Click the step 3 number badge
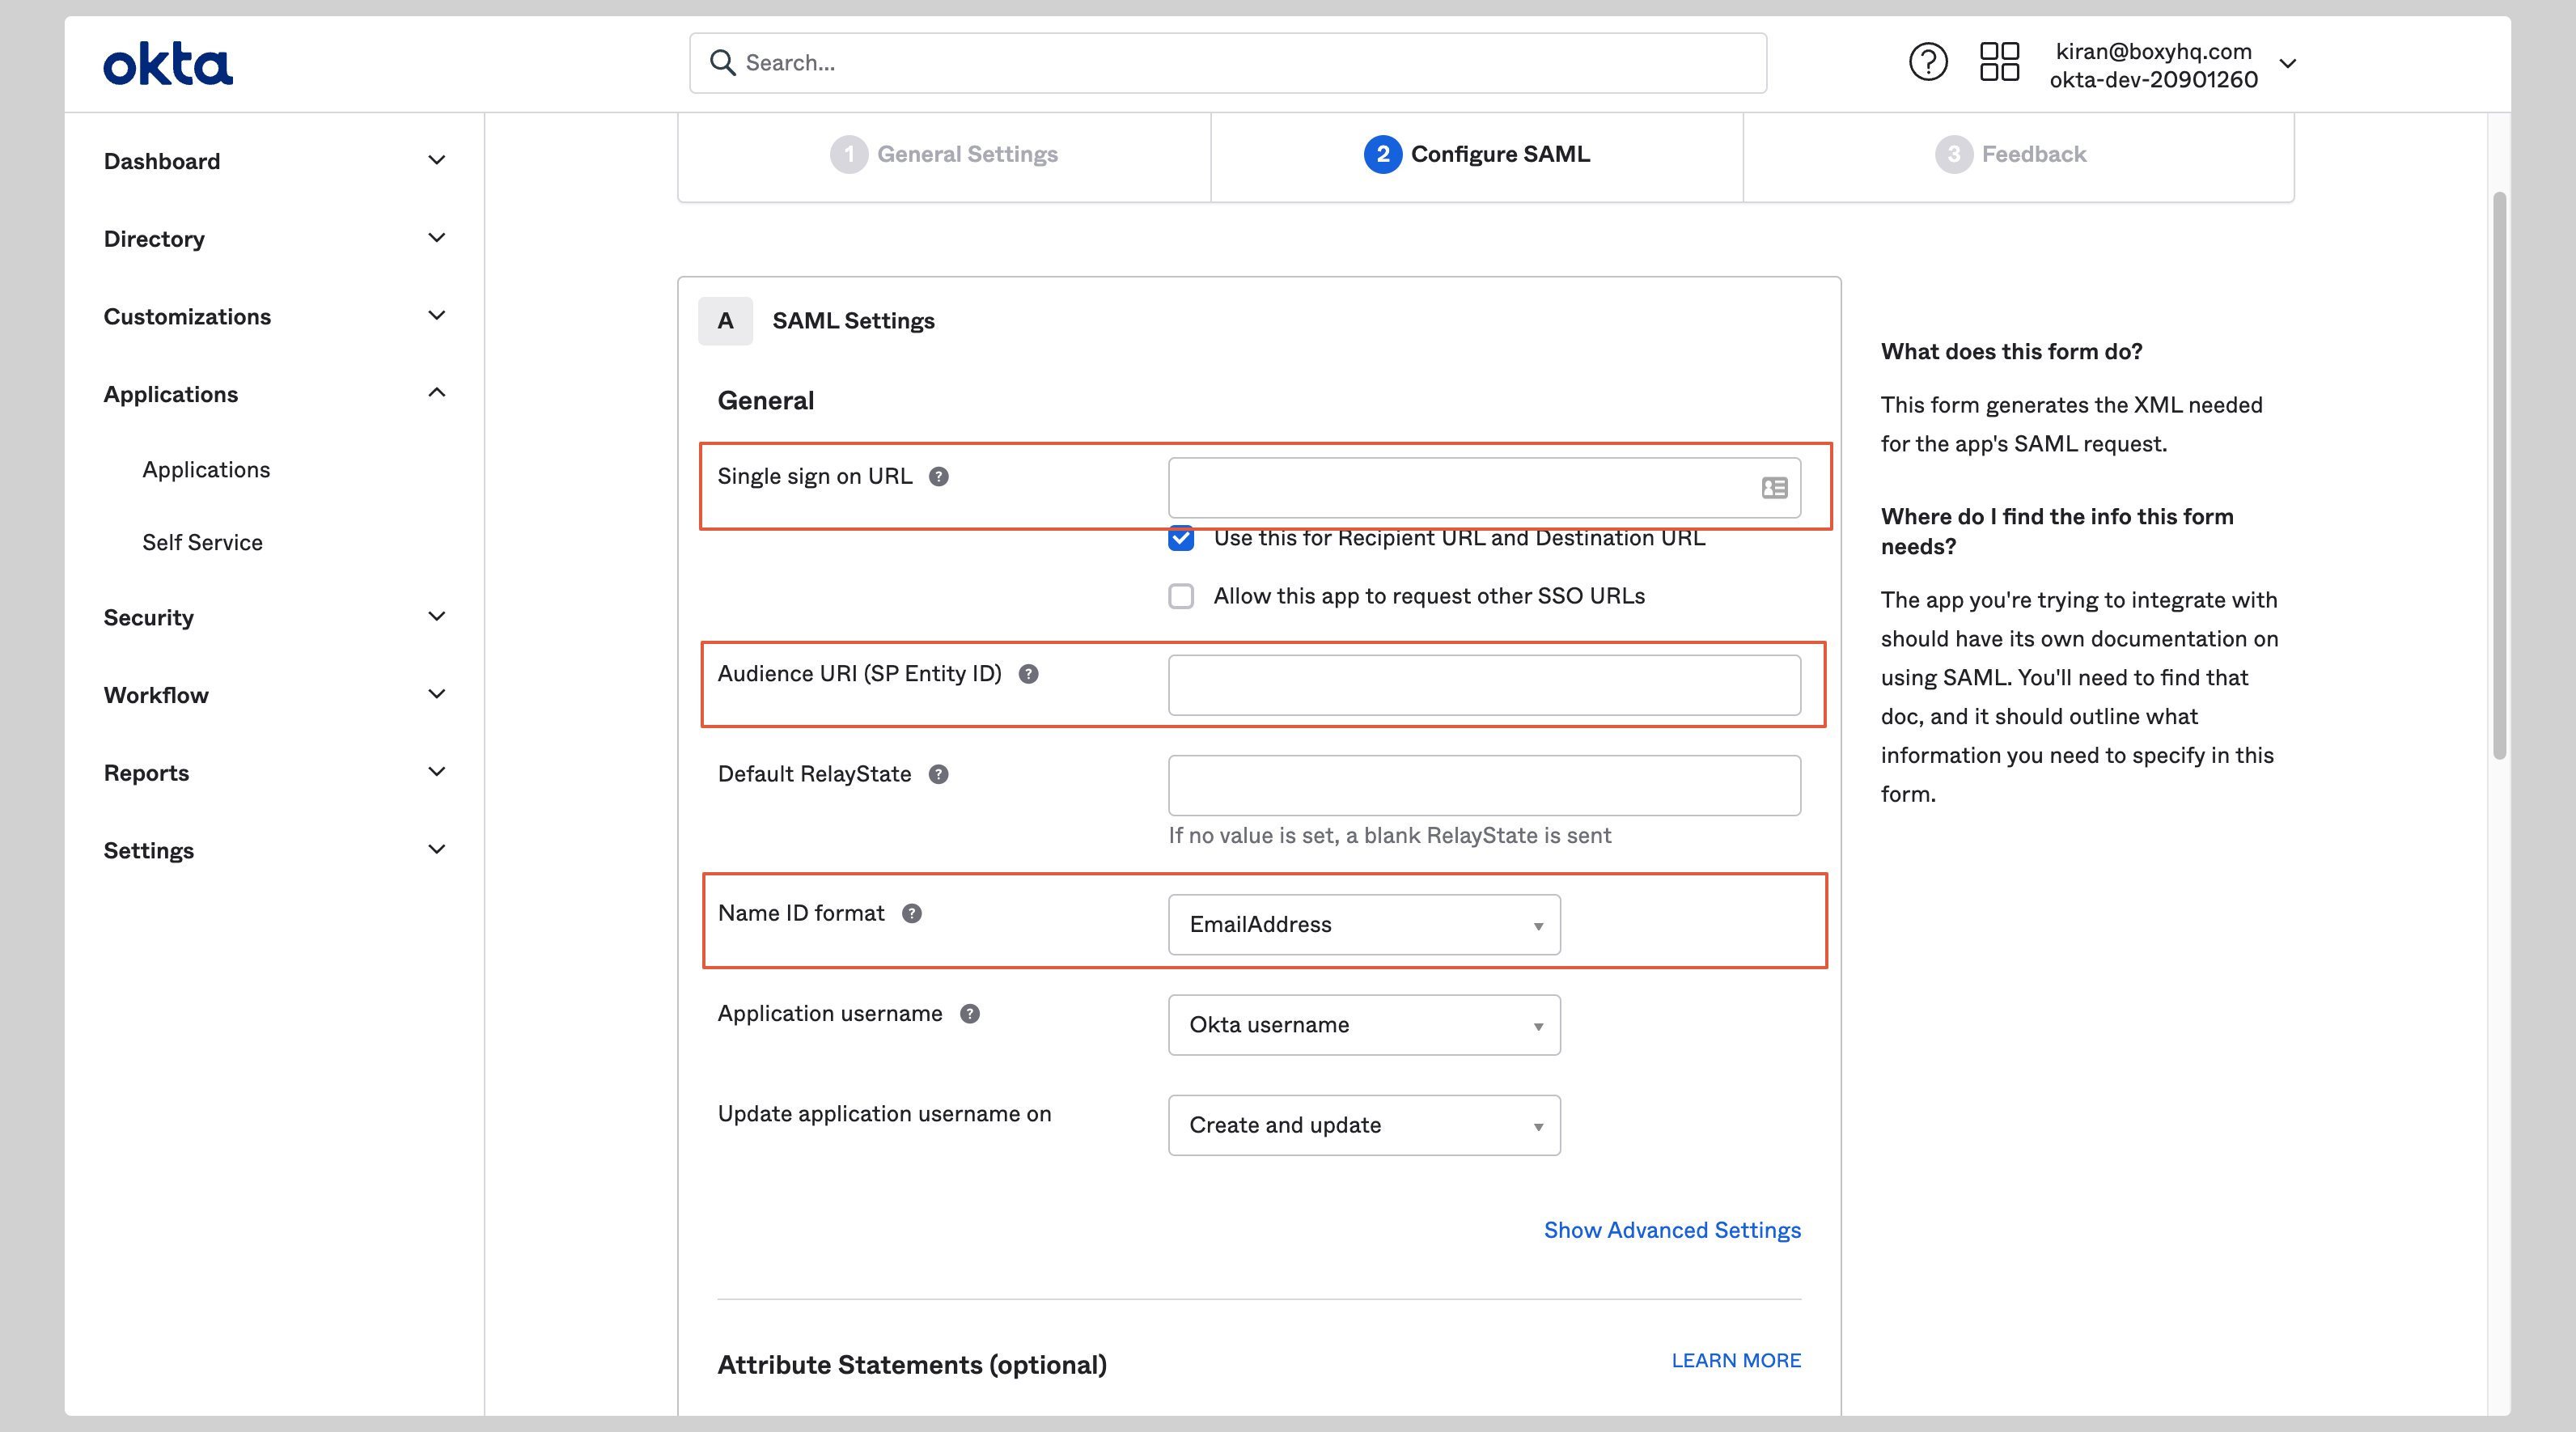The width and height of the screenshot is (2576, 1432). (x=1954, y=154)
